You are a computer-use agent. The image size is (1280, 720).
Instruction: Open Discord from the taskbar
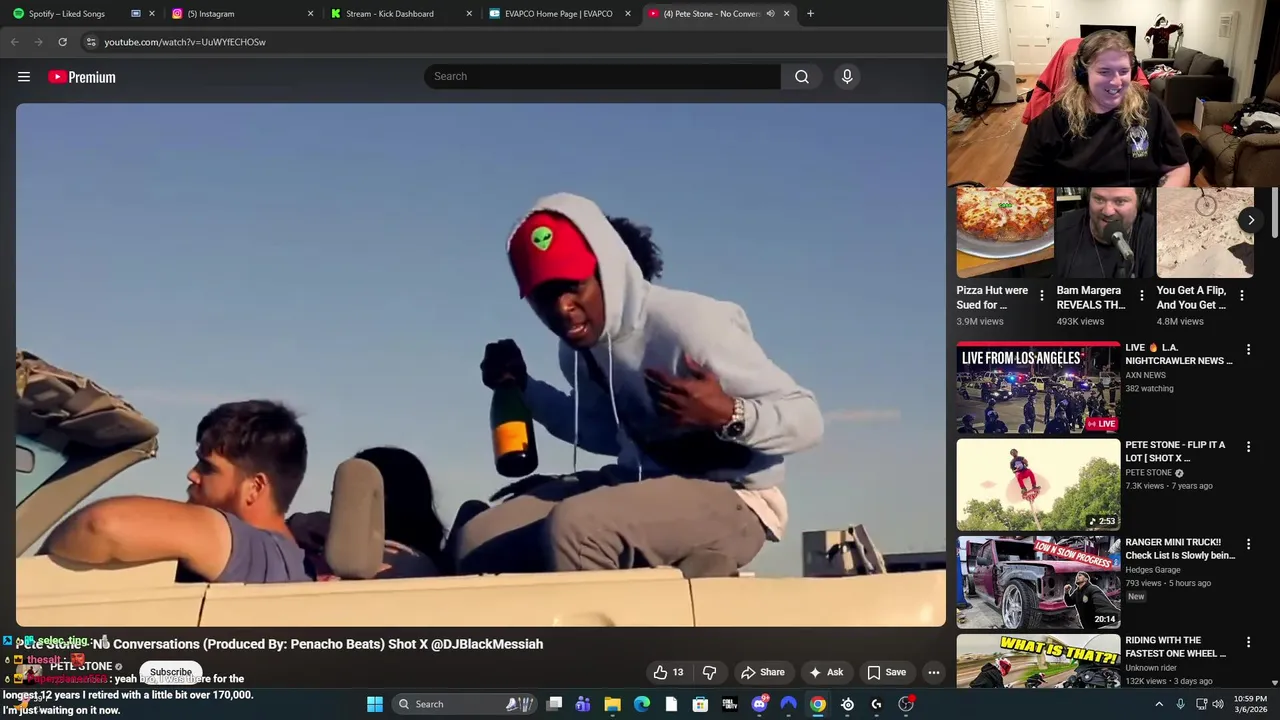coord(759,704)
